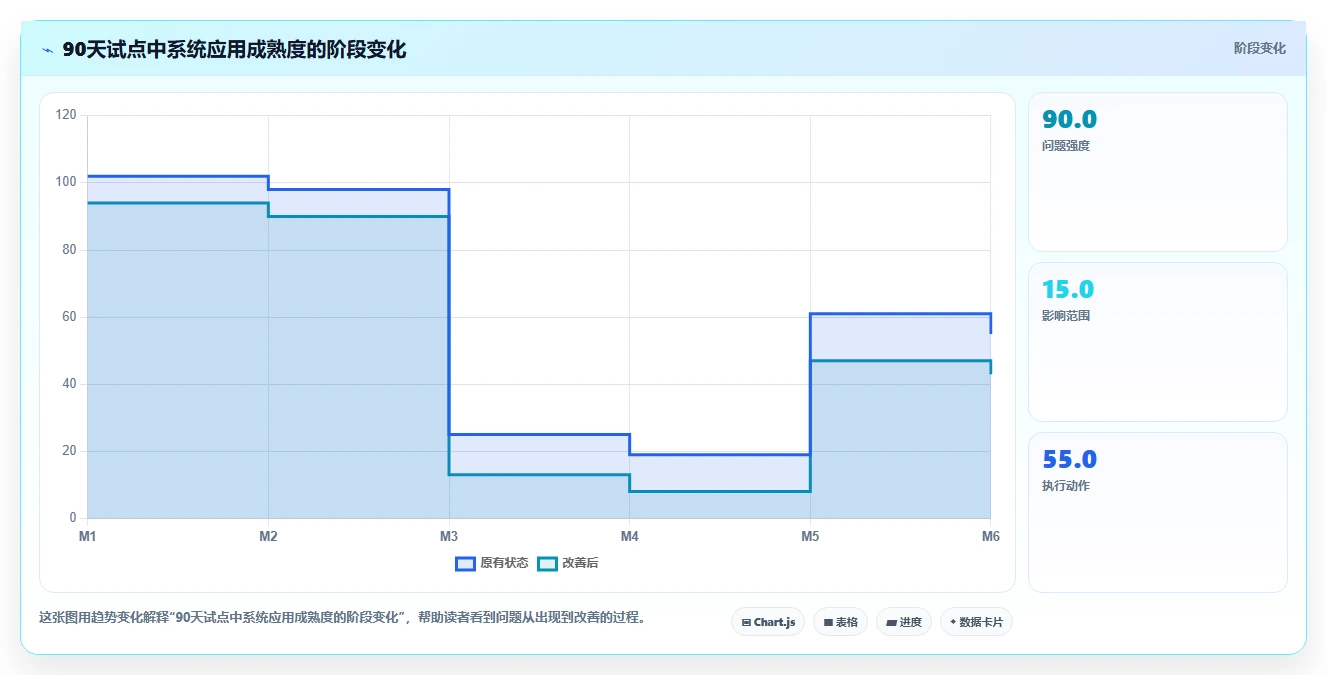This screenshot has height=675, width=1327.
Task: Click the 20 y-axis value
Action: click(69, 451)
